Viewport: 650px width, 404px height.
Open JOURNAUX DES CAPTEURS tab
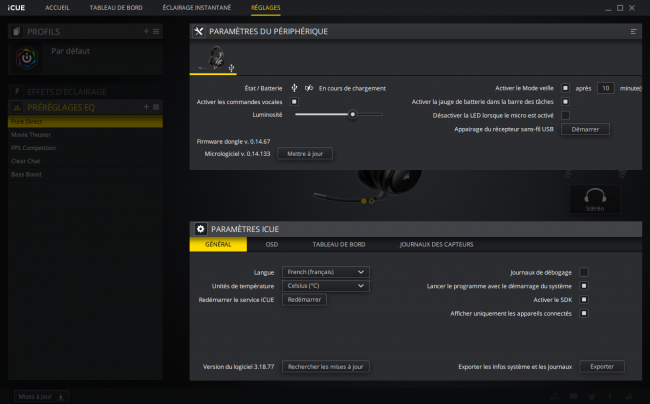436,244
